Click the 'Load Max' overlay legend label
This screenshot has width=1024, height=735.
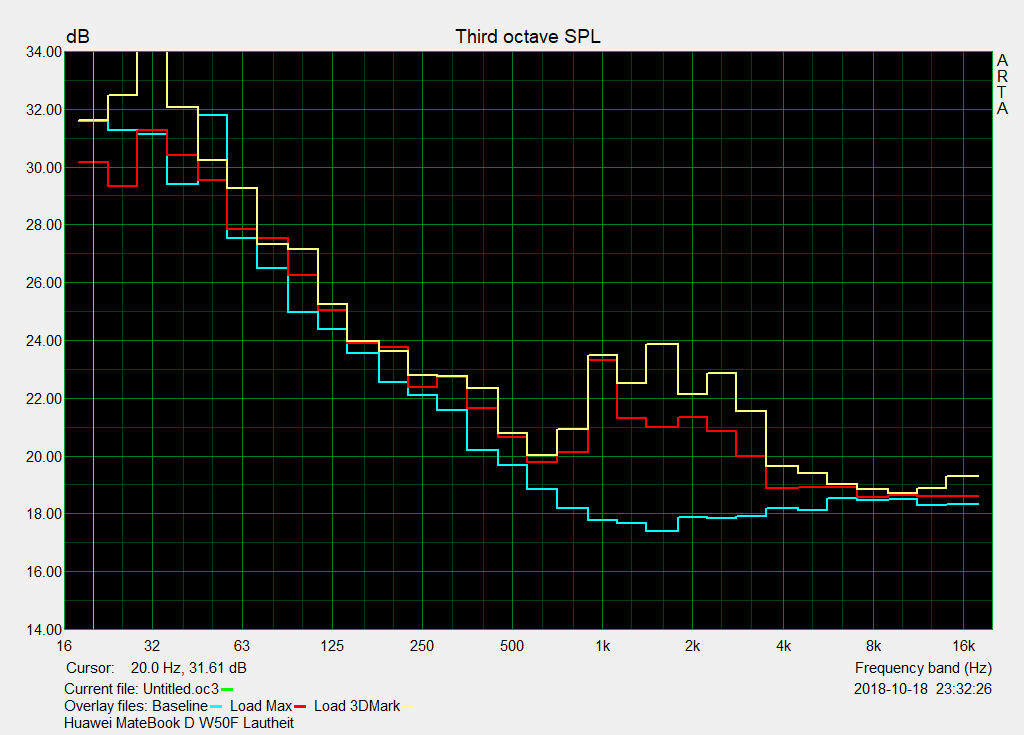(x=261, y=706)
